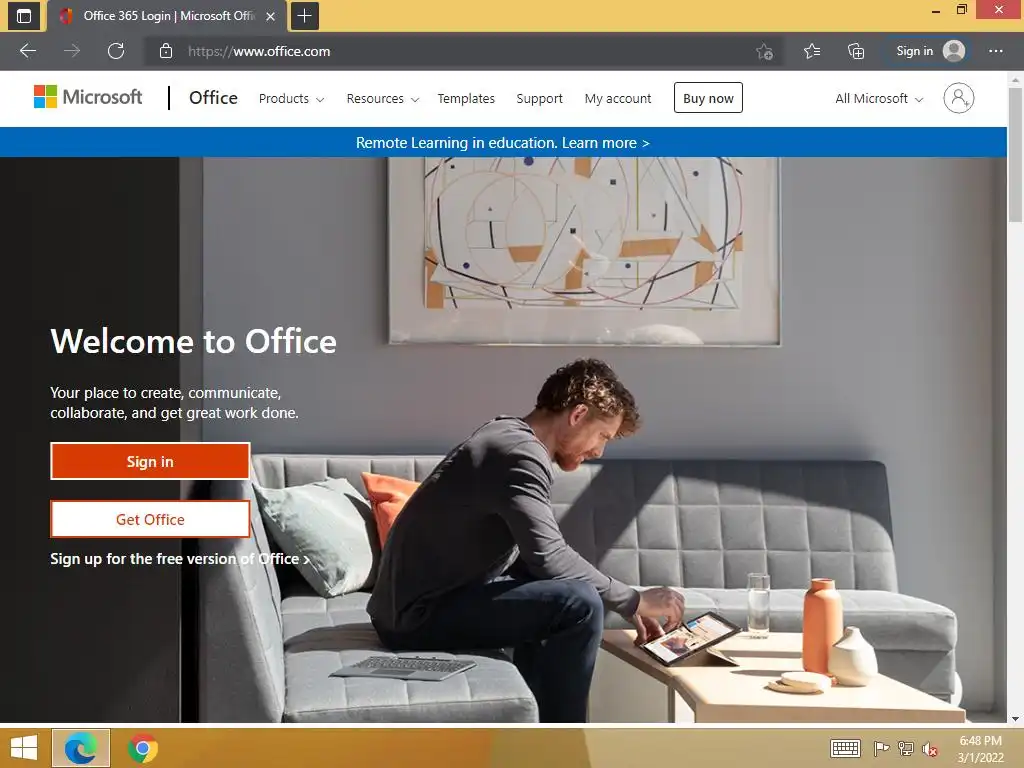Image resolution: width=1024 pixels, height=768 pixels.
Task: Click the Remote Learning Learn more banner
Action: pyautogui.click(x=503, y=142)
